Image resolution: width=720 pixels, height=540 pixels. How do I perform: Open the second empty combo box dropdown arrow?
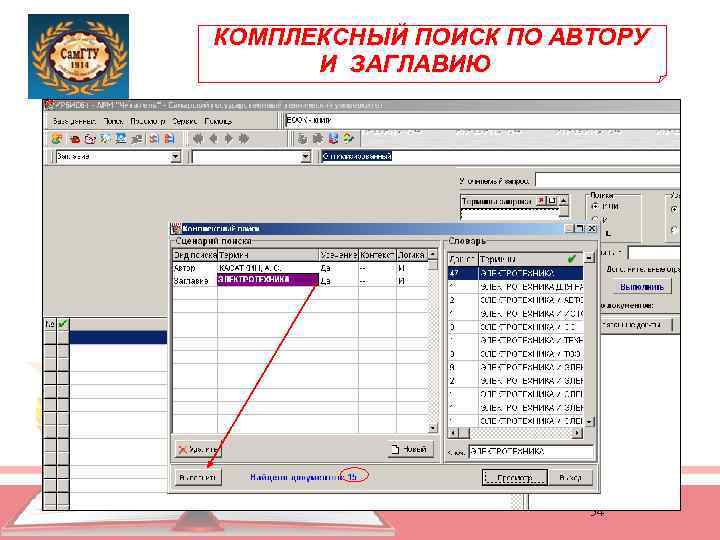pyautogui.click(x=306, y=157)
